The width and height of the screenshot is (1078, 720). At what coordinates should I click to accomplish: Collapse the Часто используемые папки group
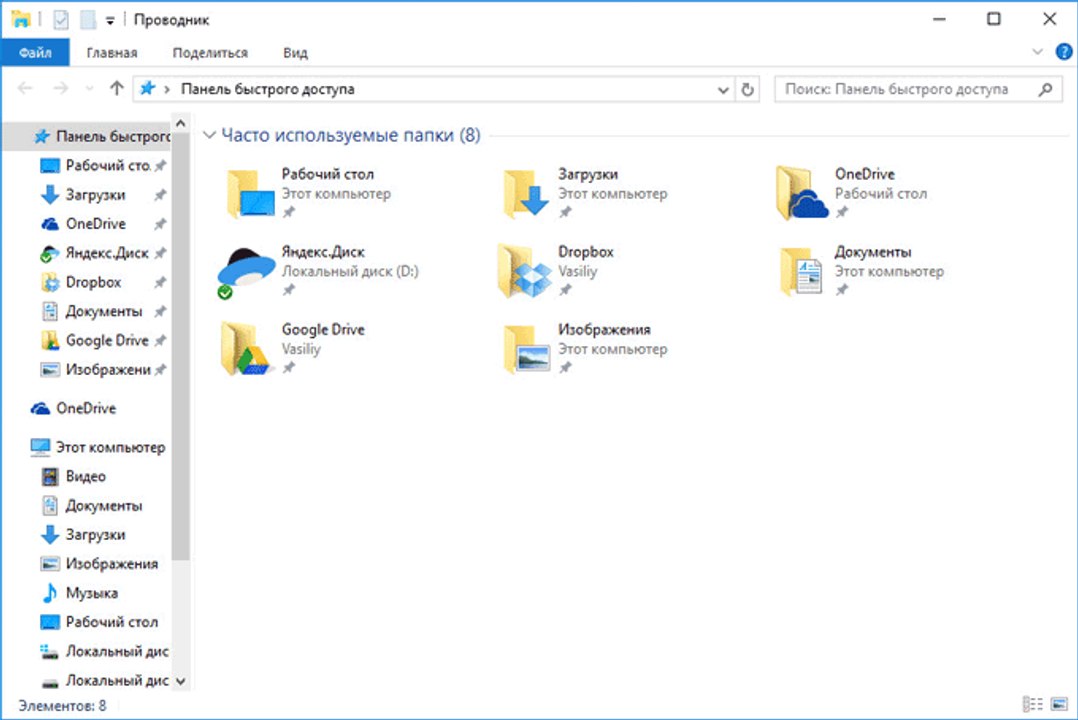[210, 135]
